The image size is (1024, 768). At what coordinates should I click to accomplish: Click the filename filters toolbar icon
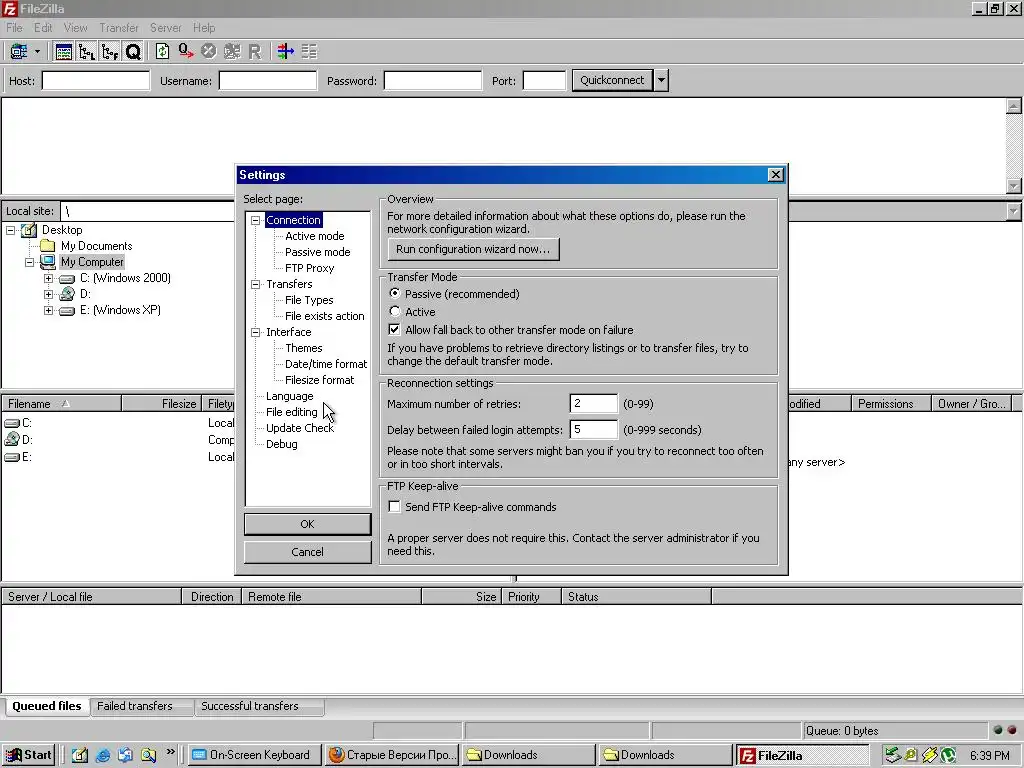click(309, 52)
